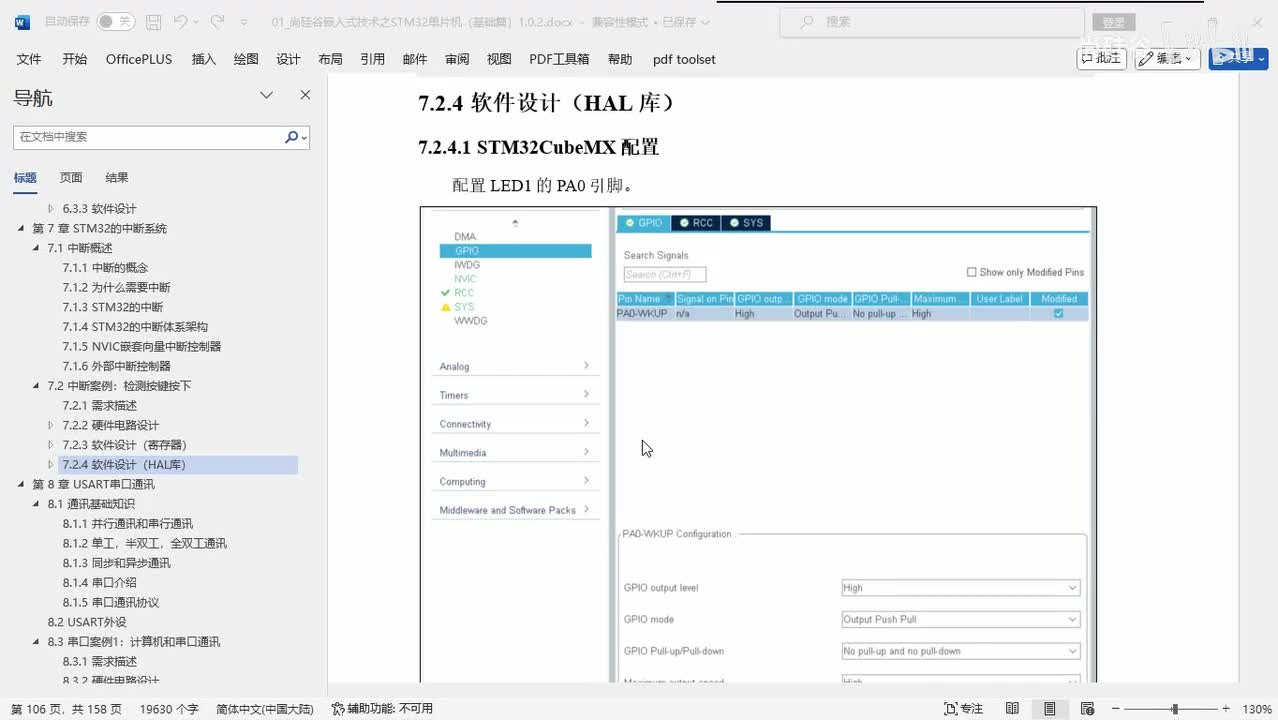Click the 在文档中搜索 search field
The image size is (1278, 720).
click(148, 137)
